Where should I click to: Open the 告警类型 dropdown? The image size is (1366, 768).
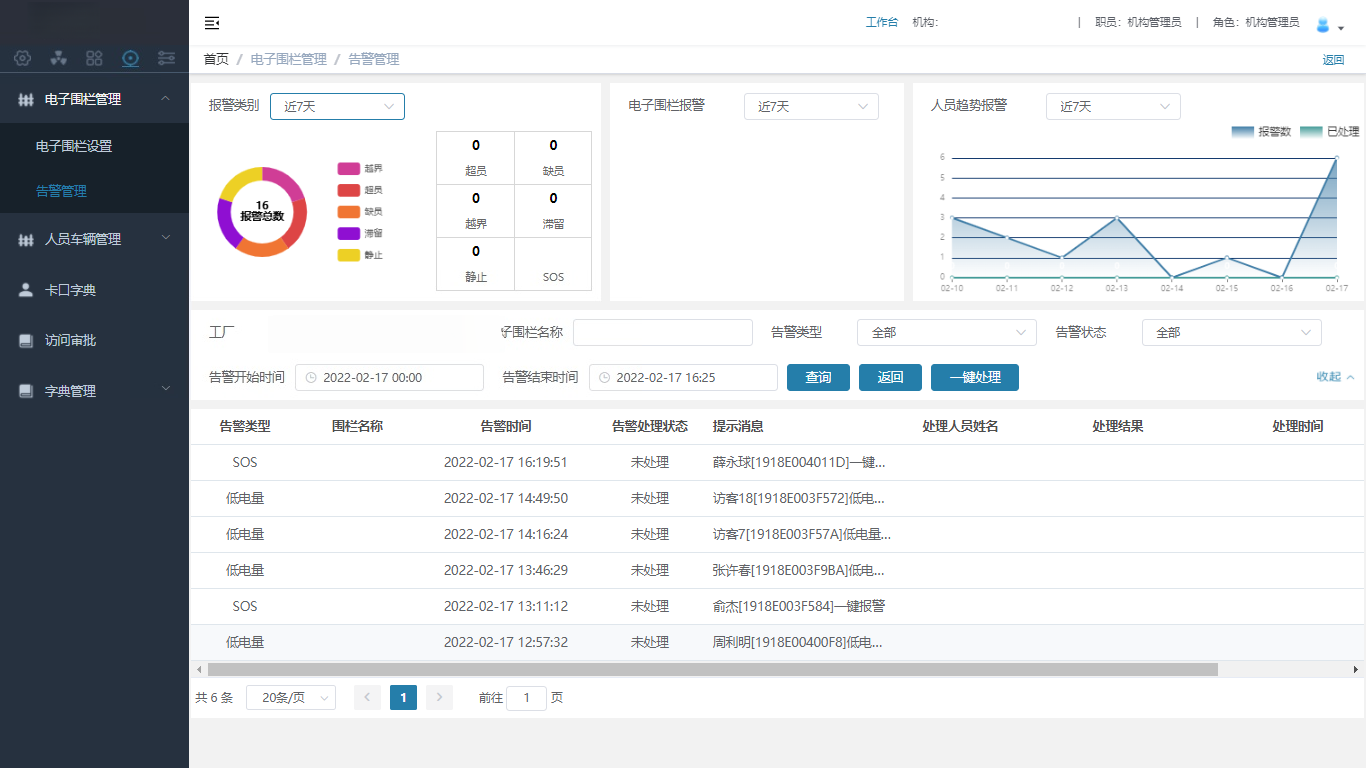pos(946,333)
